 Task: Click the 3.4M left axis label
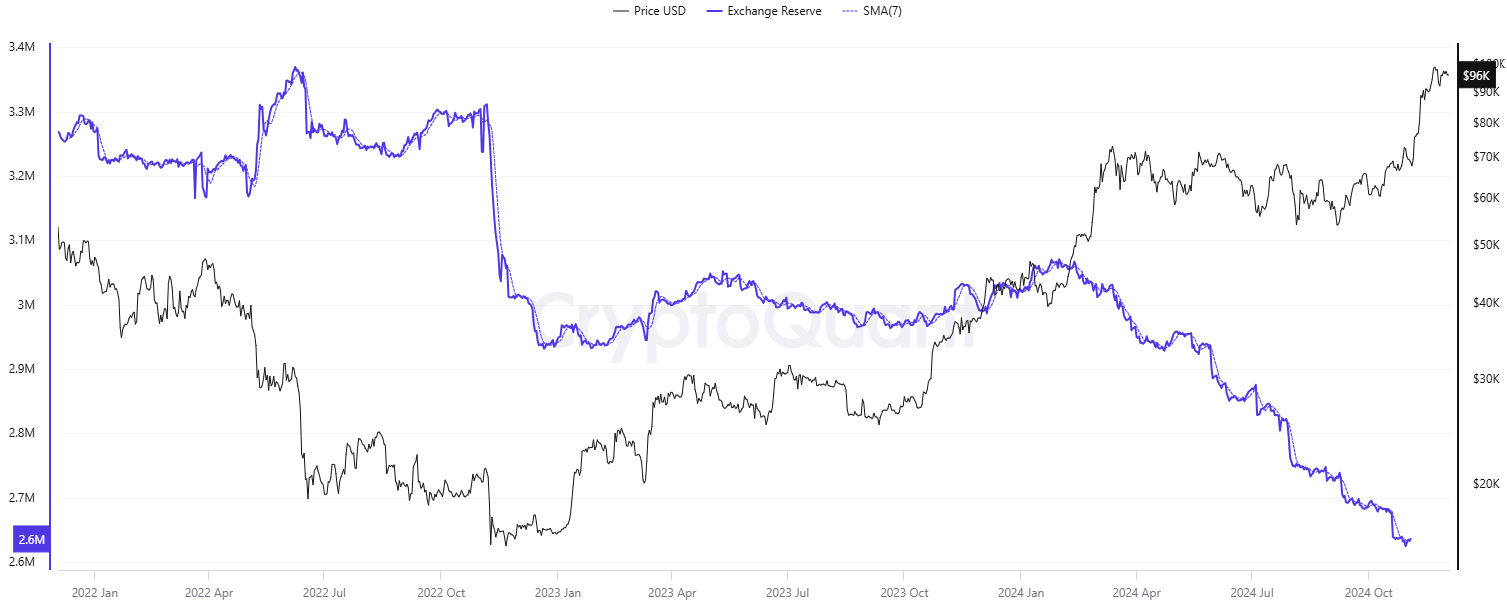pyautogui.click(x=23, y=47)
